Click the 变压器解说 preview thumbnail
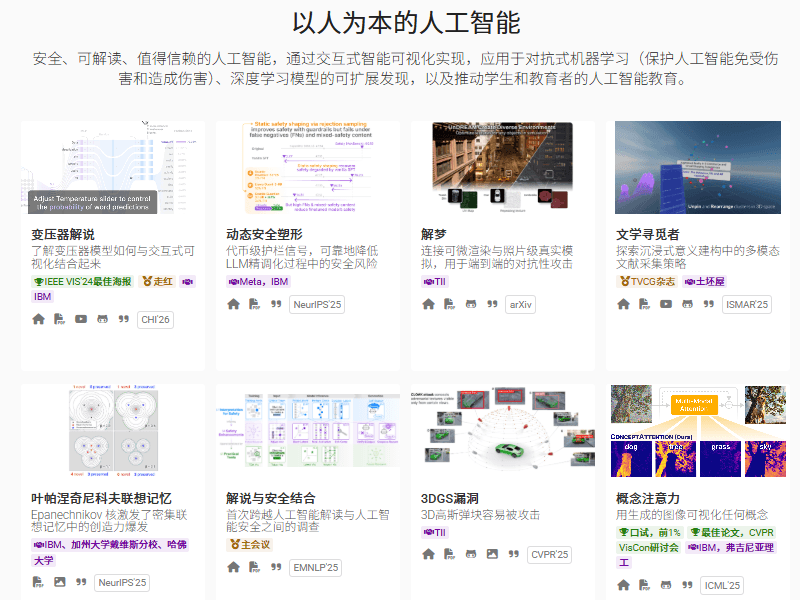 [x=113, y=167]
